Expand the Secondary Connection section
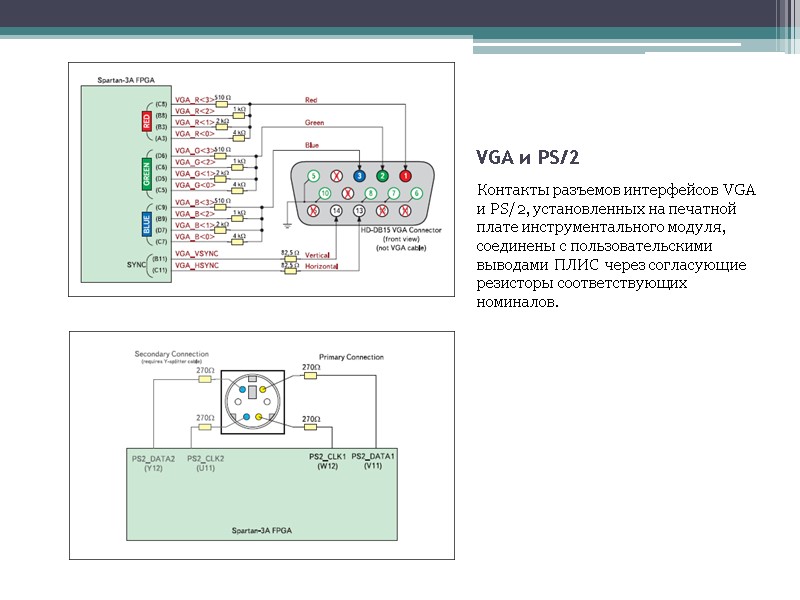This screenshot has height=600, width=800. click(170, 355)
